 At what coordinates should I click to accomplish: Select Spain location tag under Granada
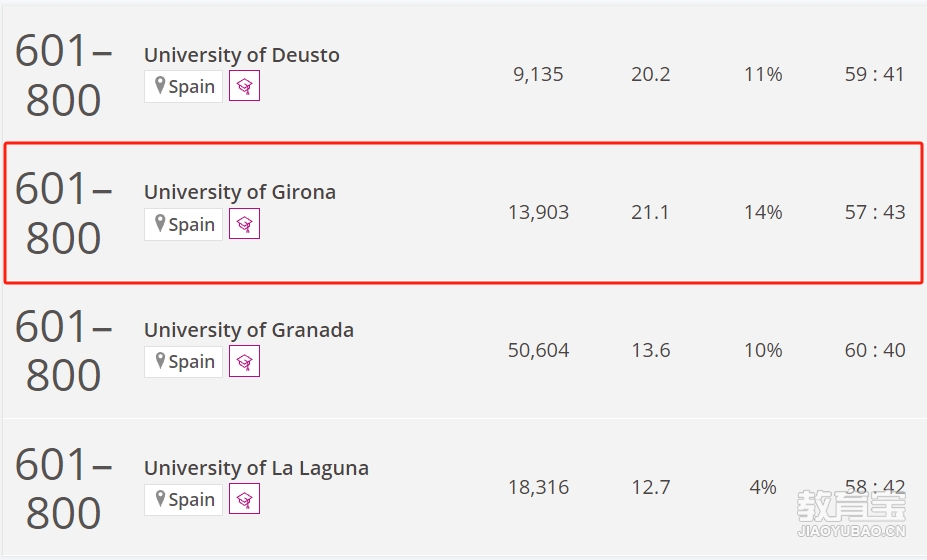tap(183, 361)
